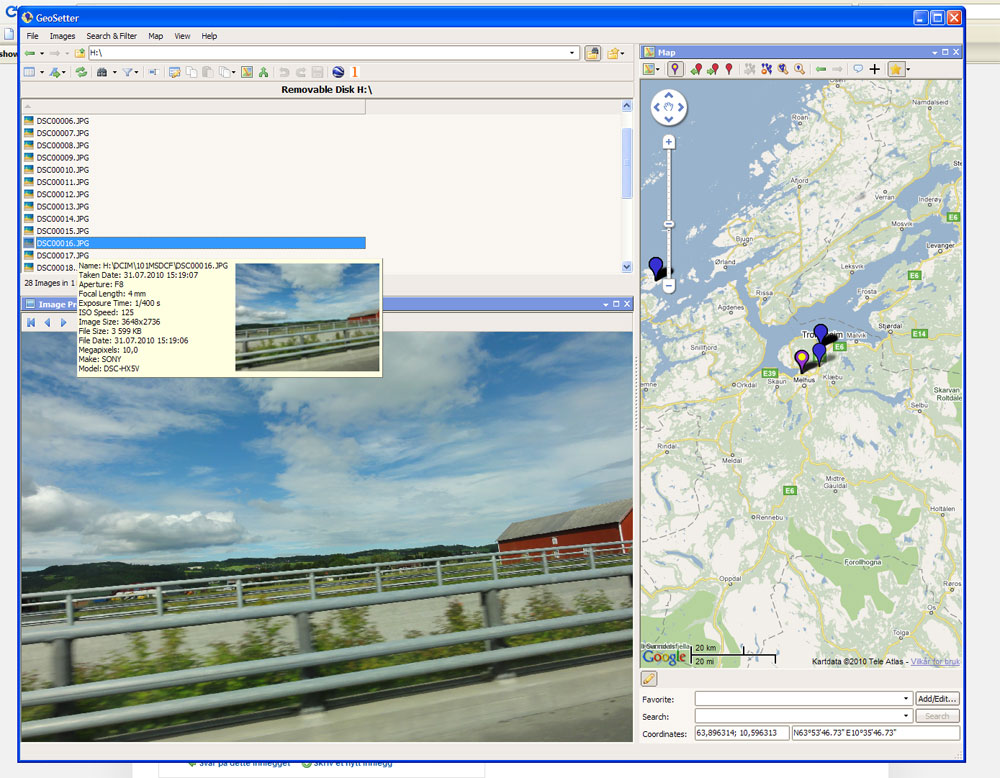Click the map pan hand control
This screenshot has width=1000, height=778.
click(x=668, y=107)
